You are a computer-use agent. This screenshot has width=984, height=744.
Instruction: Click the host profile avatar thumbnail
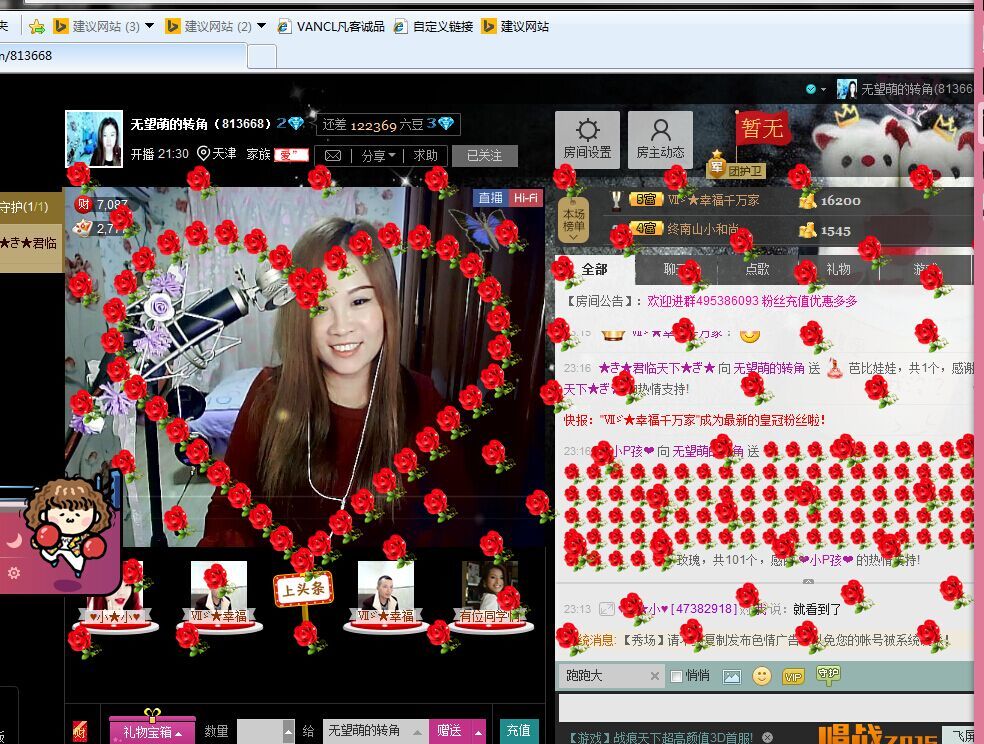click(x=94, y=139)
